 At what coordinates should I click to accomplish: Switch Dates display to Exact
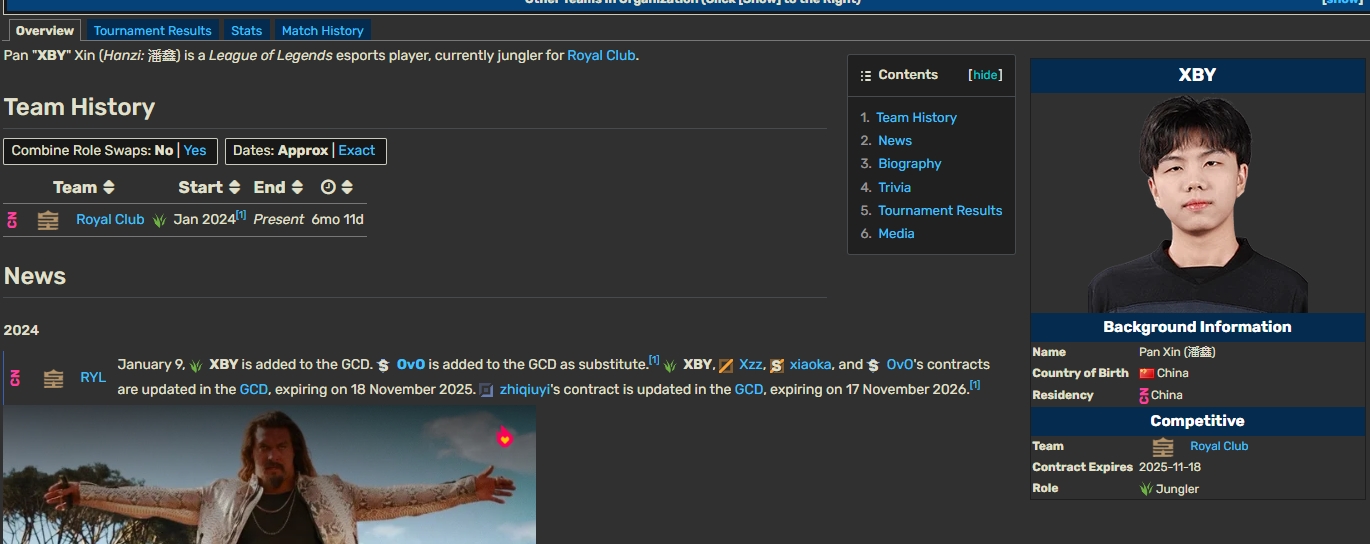click(357, 151)
